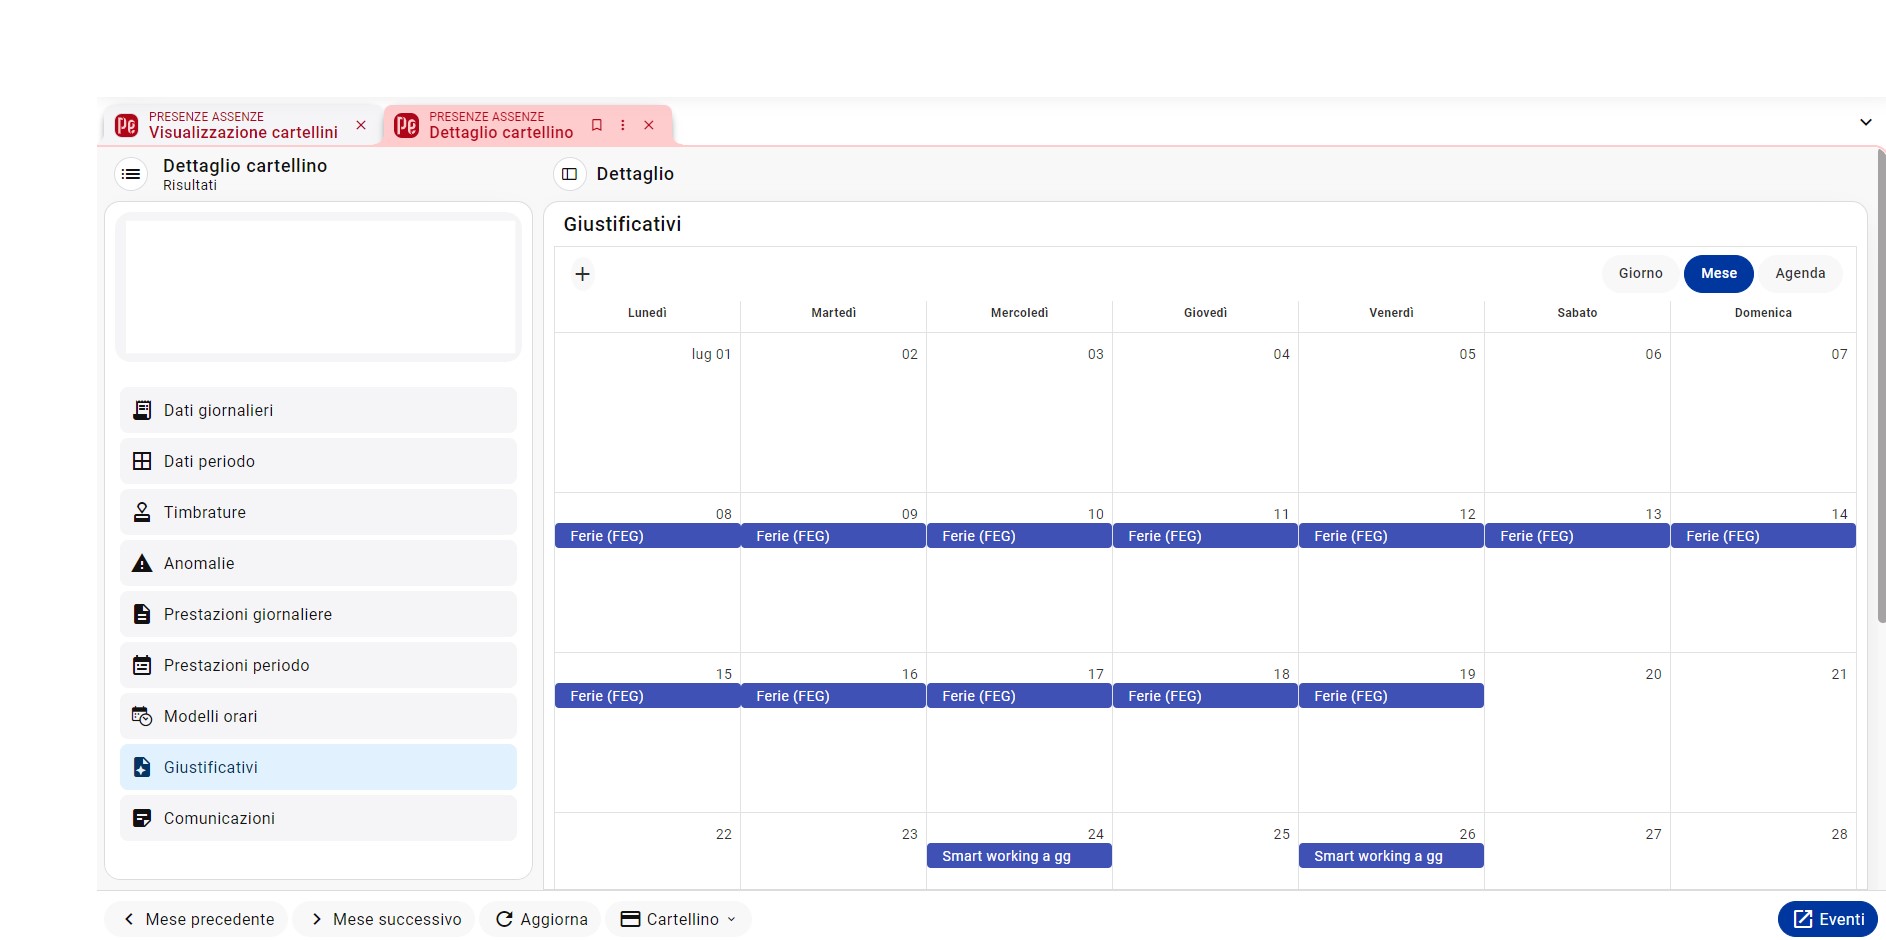
Task: Click the Timbrature person icon
Action: coord(142,512)
